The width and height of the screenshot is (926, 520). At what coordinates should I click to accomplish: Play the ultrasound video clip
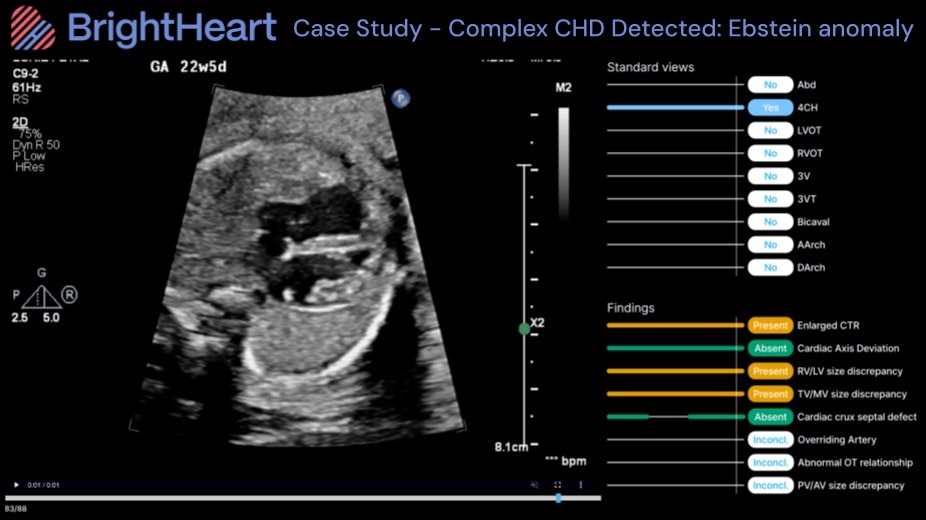tap(16, 485)
